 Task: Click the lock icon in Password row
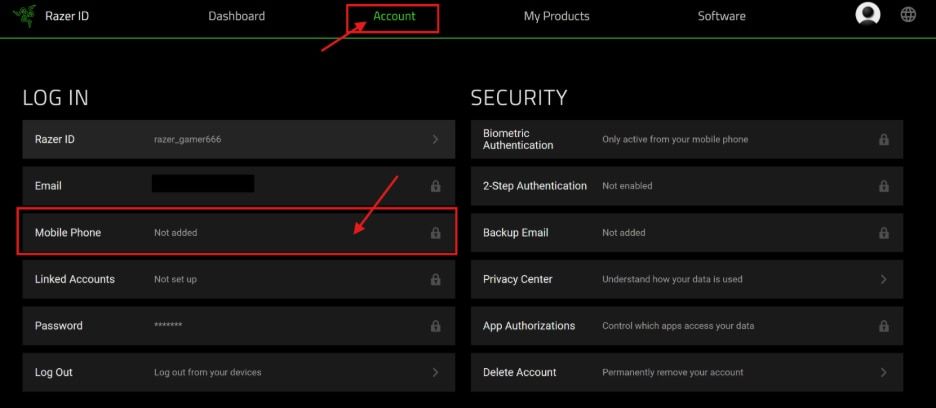435,326
